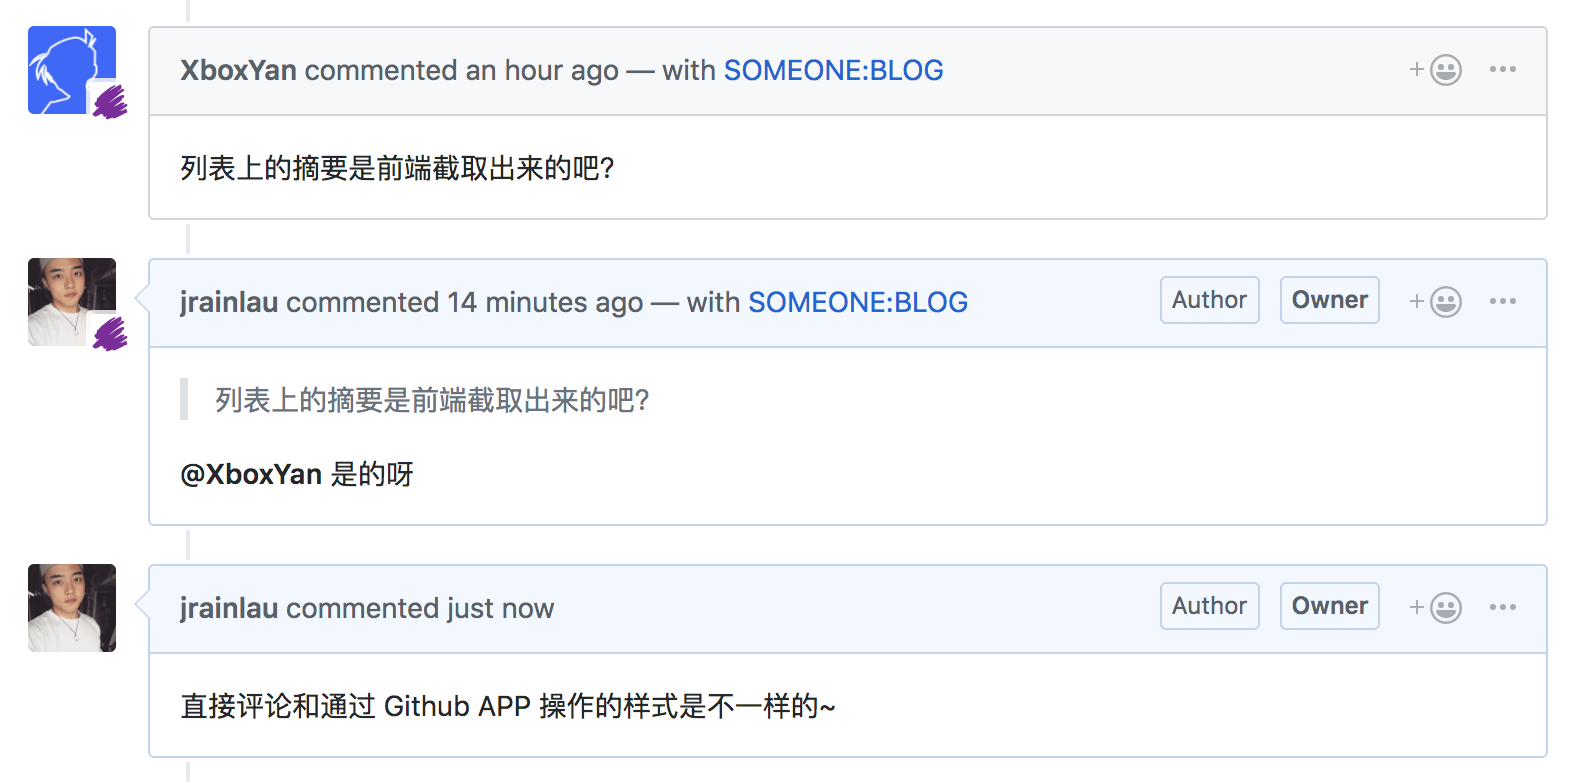This screenshot has height=782, width=1576.
Task: Click purple app badge on jrainlau's avatar
Action: [110, 334]
